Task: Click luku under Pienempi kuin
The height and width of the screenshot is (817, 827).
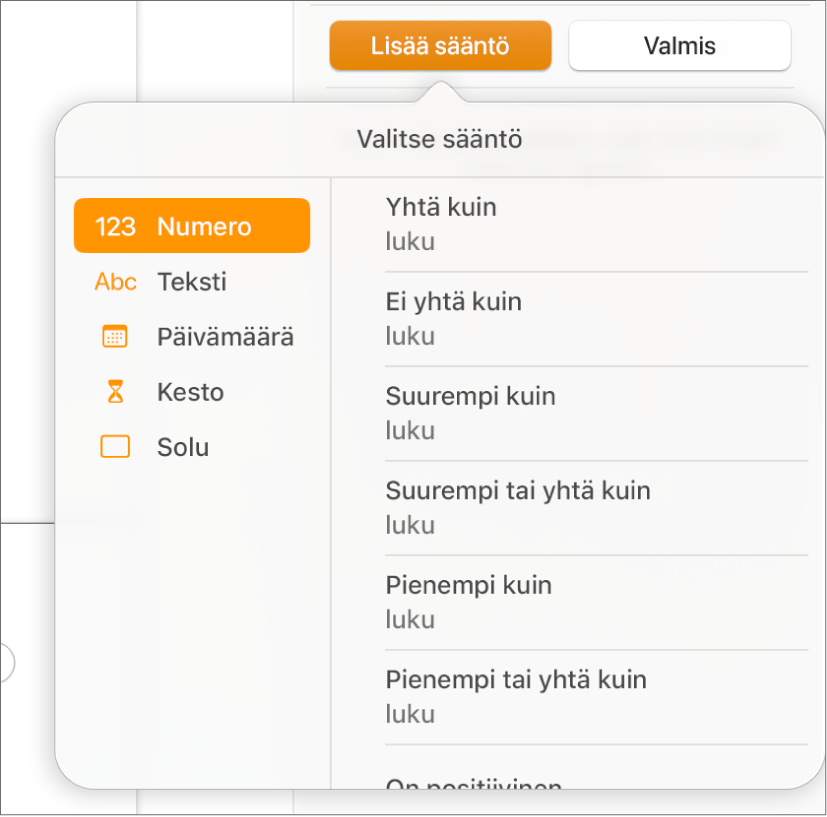Action: [x=410, y=619]
